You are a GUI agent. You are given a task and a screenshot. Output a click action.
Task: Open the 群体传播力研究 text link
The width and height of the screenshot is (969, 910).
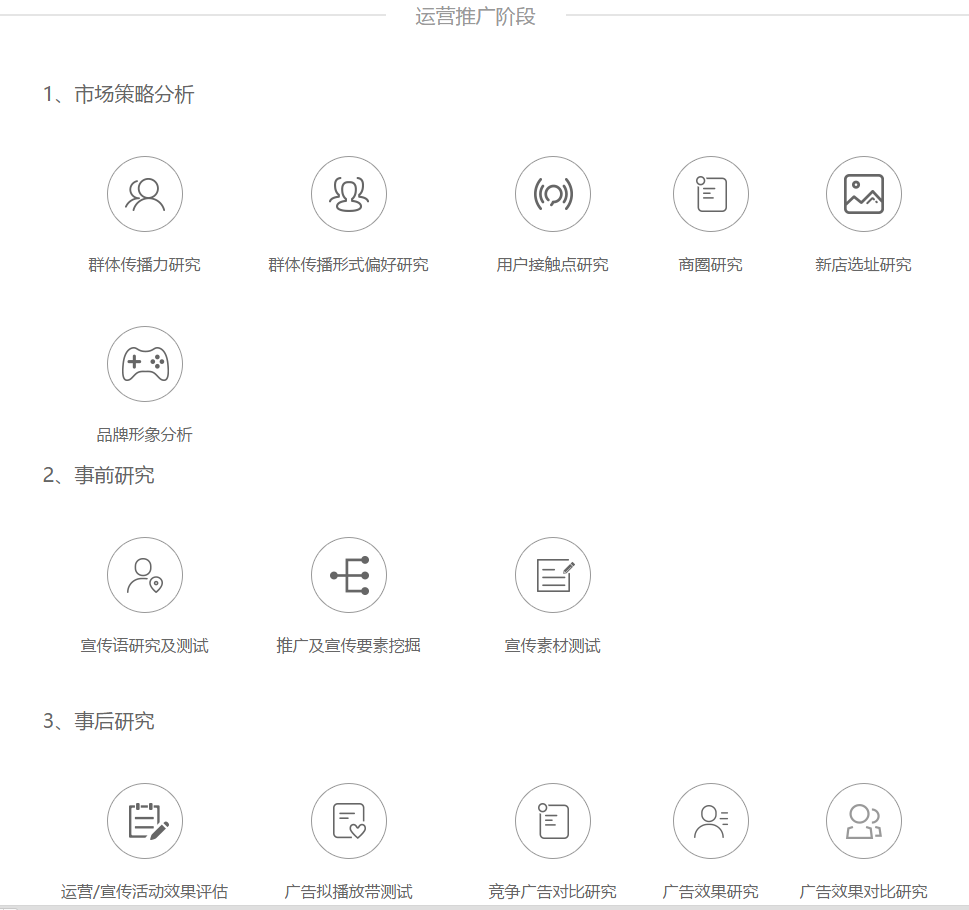tap(145, 265)
